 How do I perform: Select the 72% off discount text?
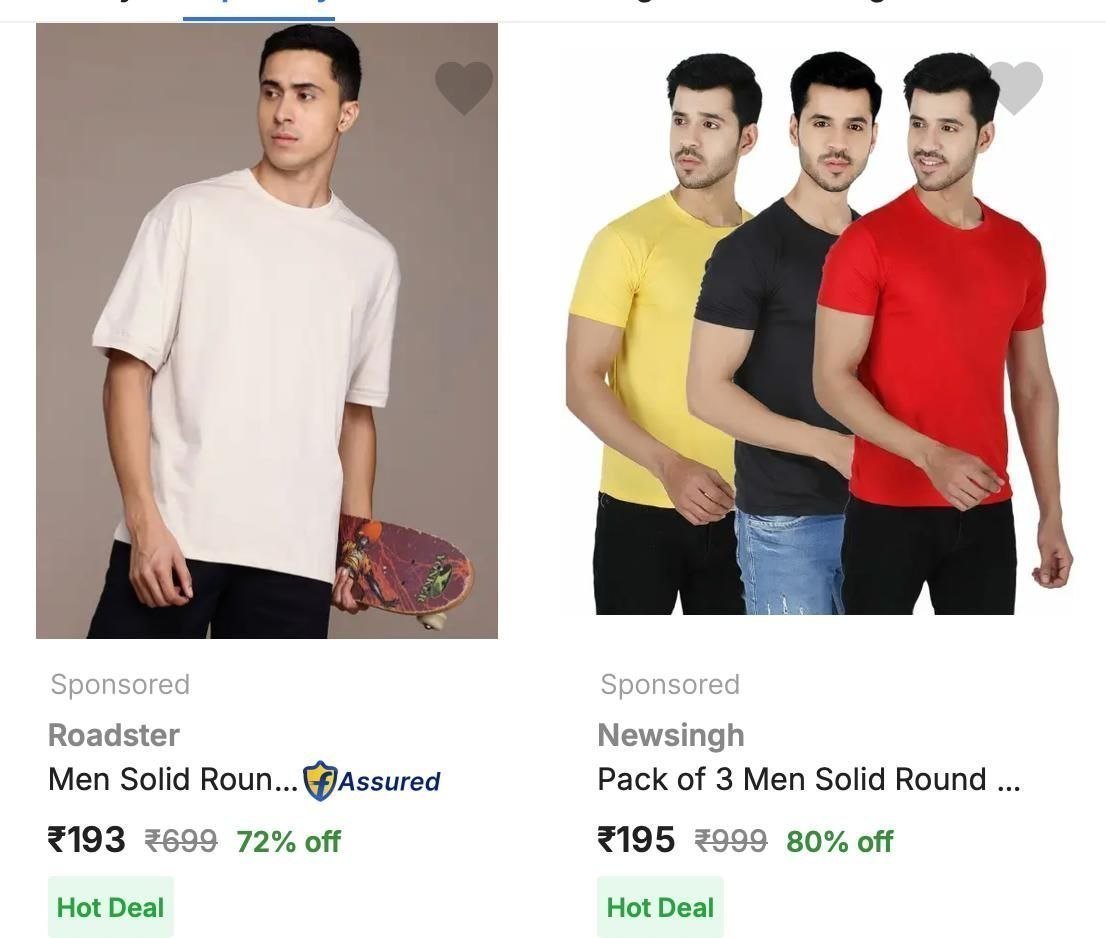click(x=288, y=842)
